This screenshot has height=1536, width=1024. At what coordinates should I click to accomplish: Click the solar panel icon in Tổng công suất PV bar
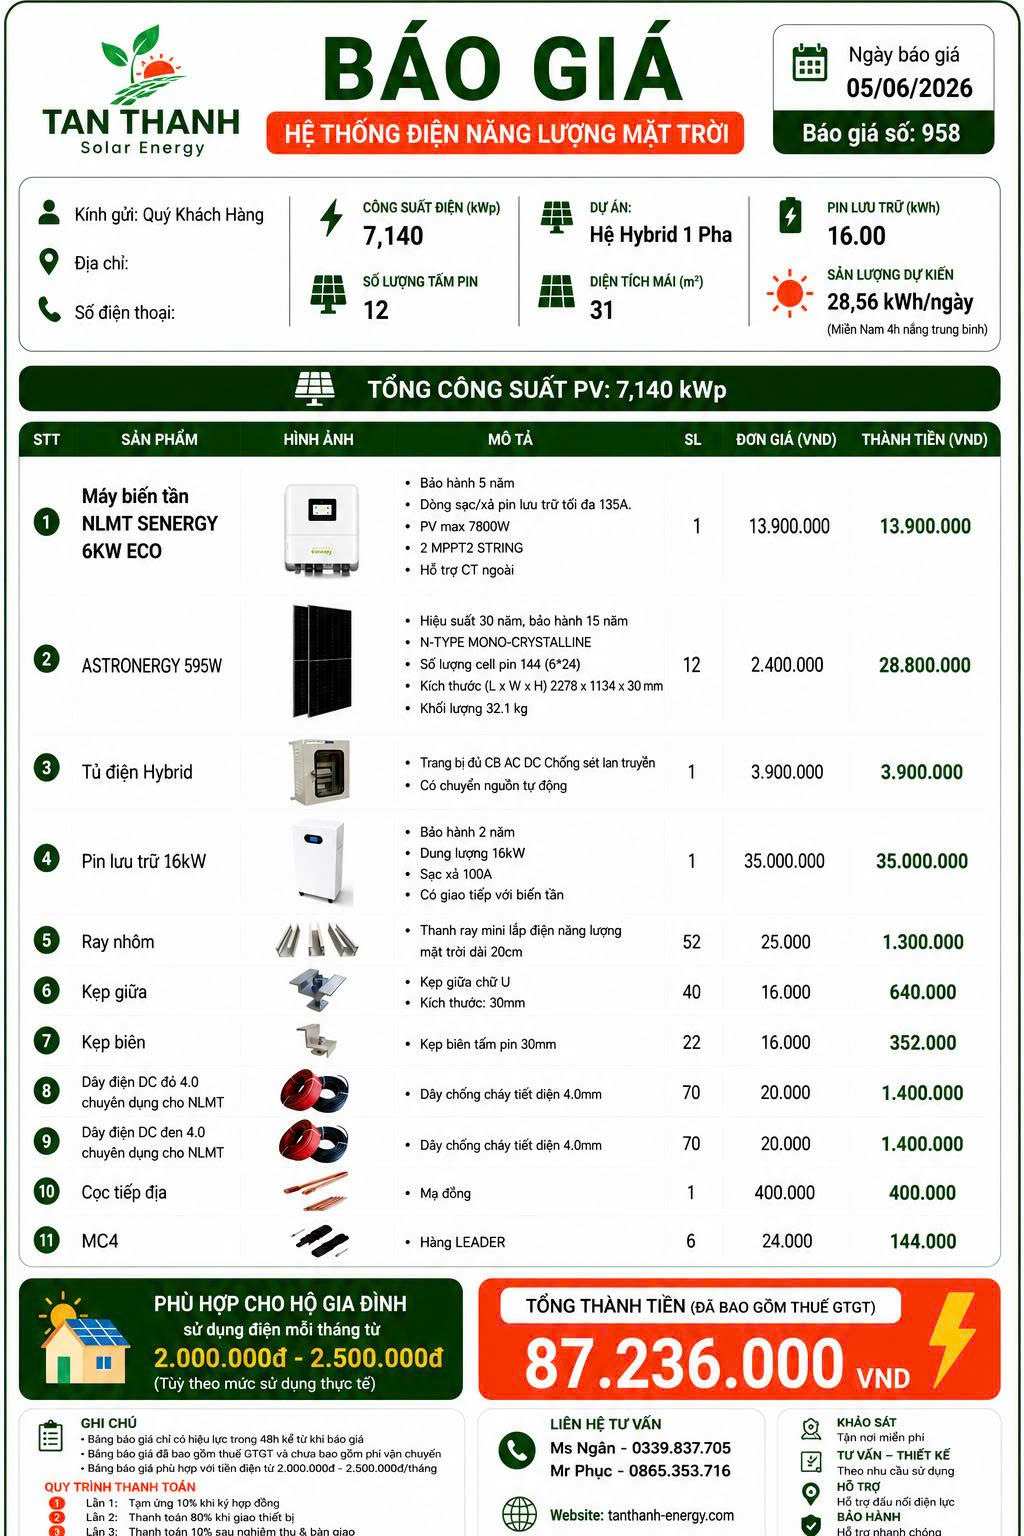click(x=315, y=389)
